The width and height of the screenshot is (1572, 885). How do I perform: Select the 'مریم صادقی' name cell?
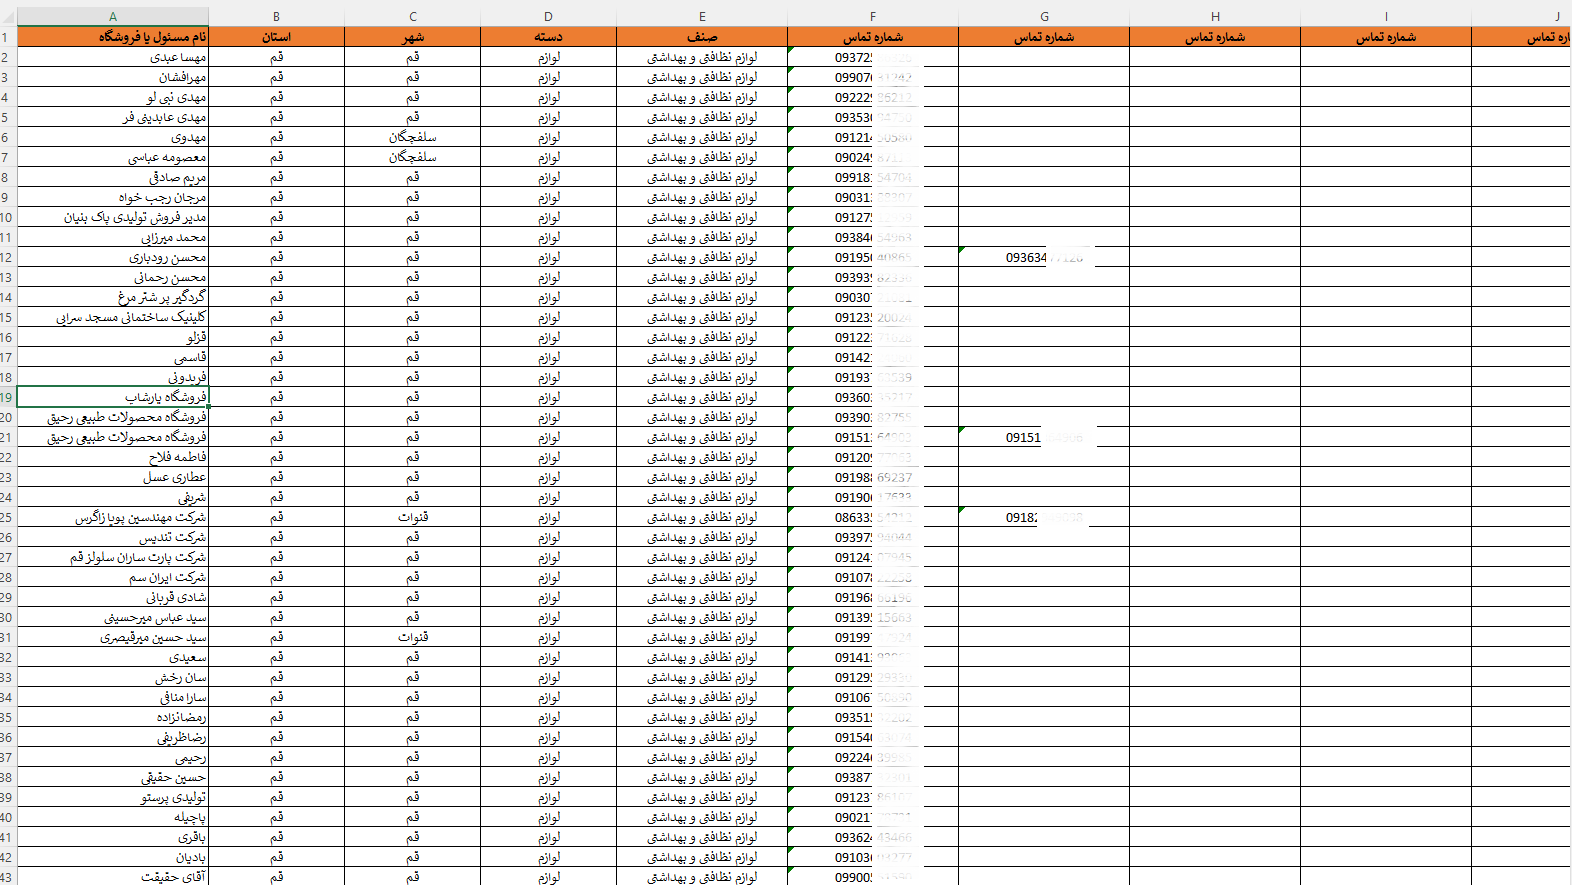pyautogui.click(x=113, y=177)
